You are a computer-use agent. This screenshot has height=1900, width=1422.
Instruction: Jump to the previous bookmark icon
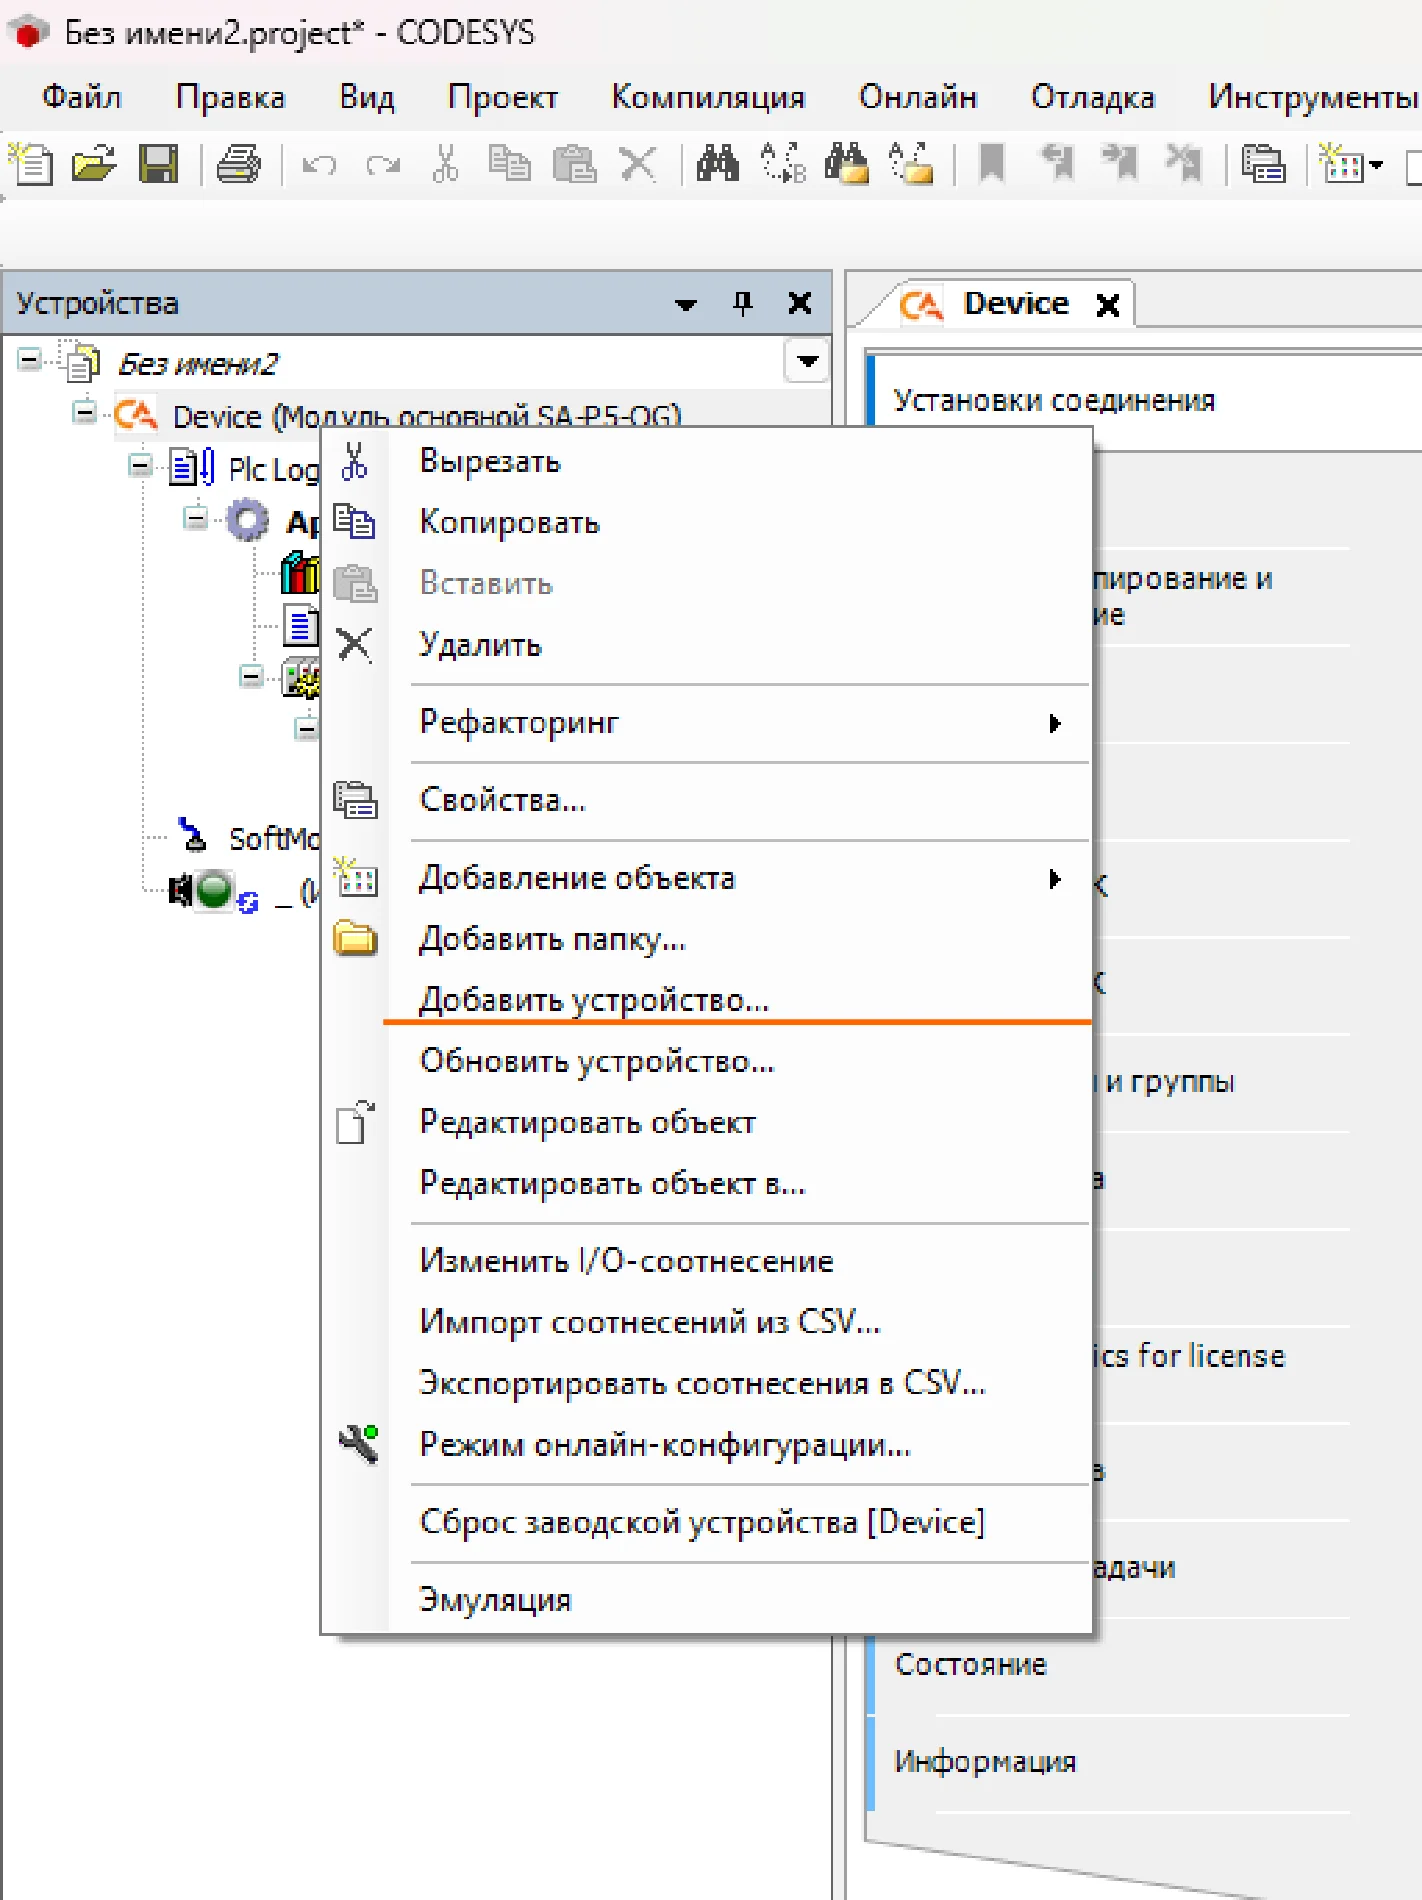[x=1057, y=163]
